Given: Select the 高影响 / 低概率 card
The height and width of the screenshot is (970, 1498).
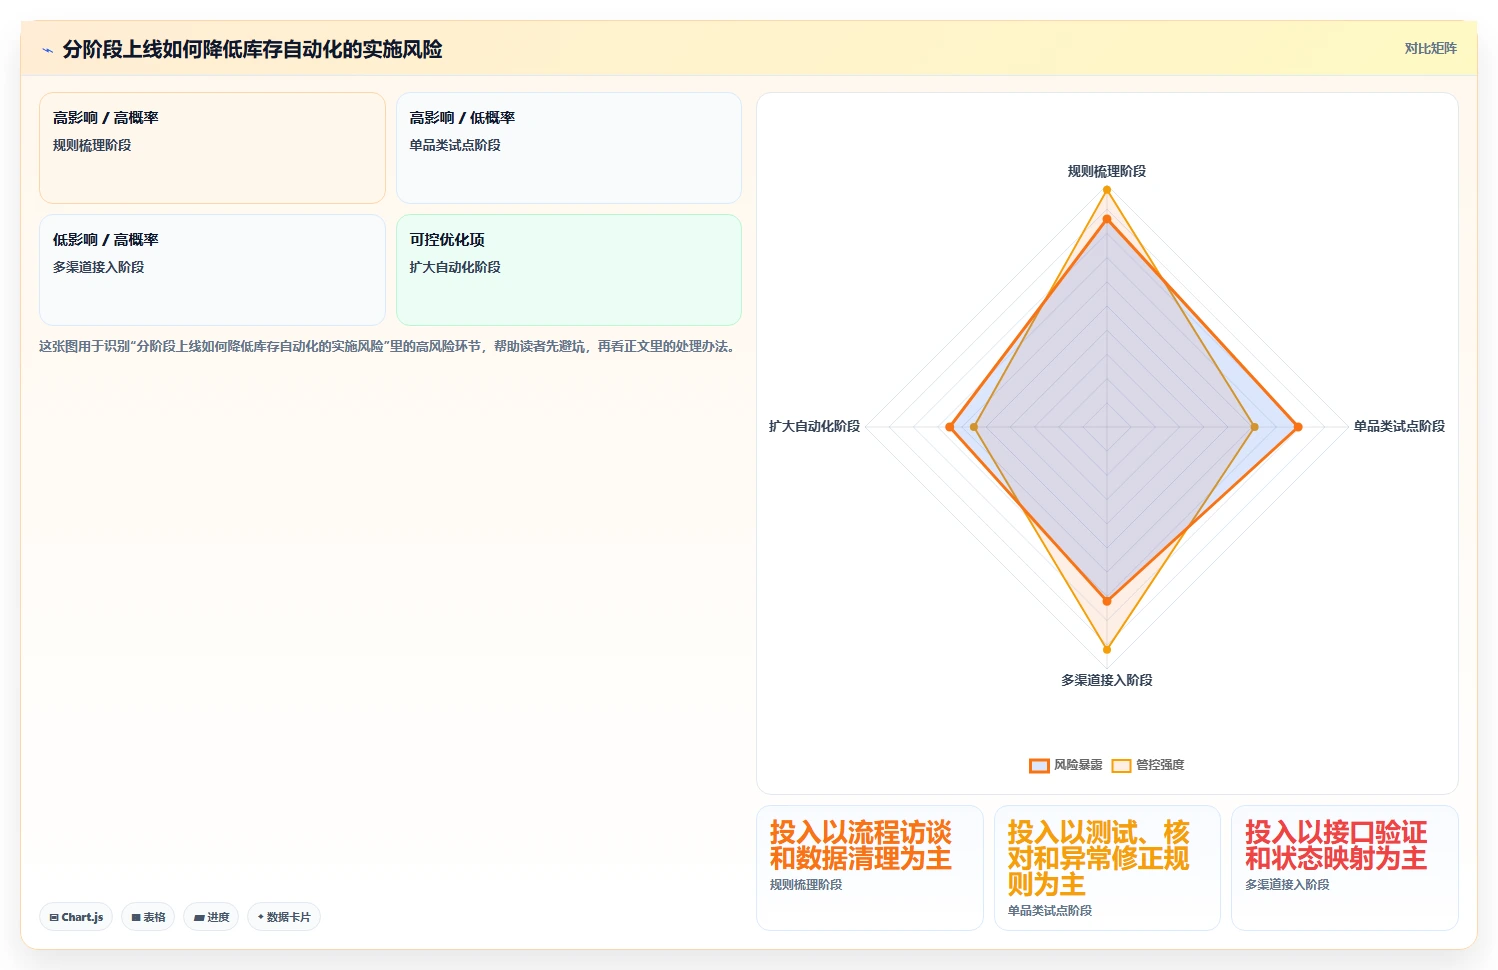Looking at the screenshot, I should [569, 148].
